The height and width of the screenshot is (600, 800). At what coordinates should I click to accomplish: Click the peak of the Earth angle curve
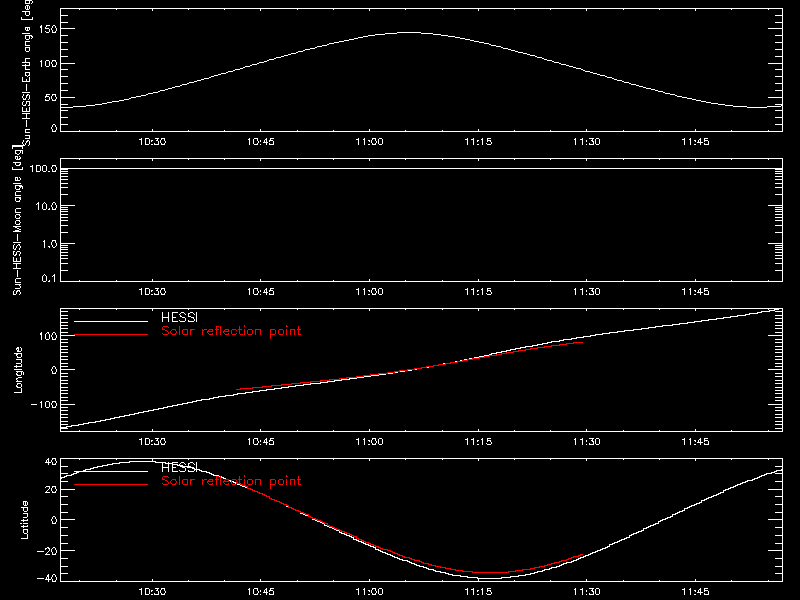coord(408,33)
